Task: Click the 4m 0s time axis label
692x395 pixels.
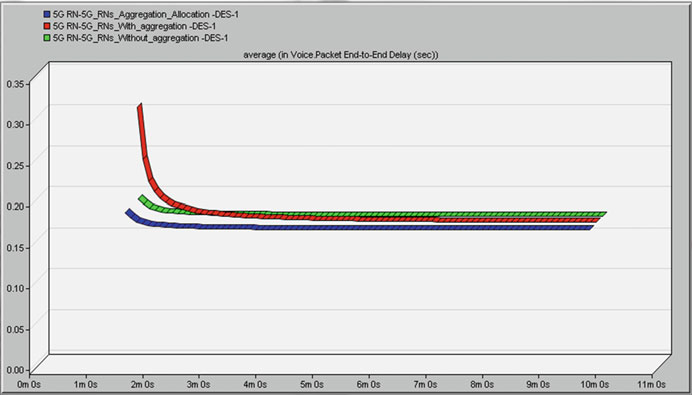Action: [255, 384]
